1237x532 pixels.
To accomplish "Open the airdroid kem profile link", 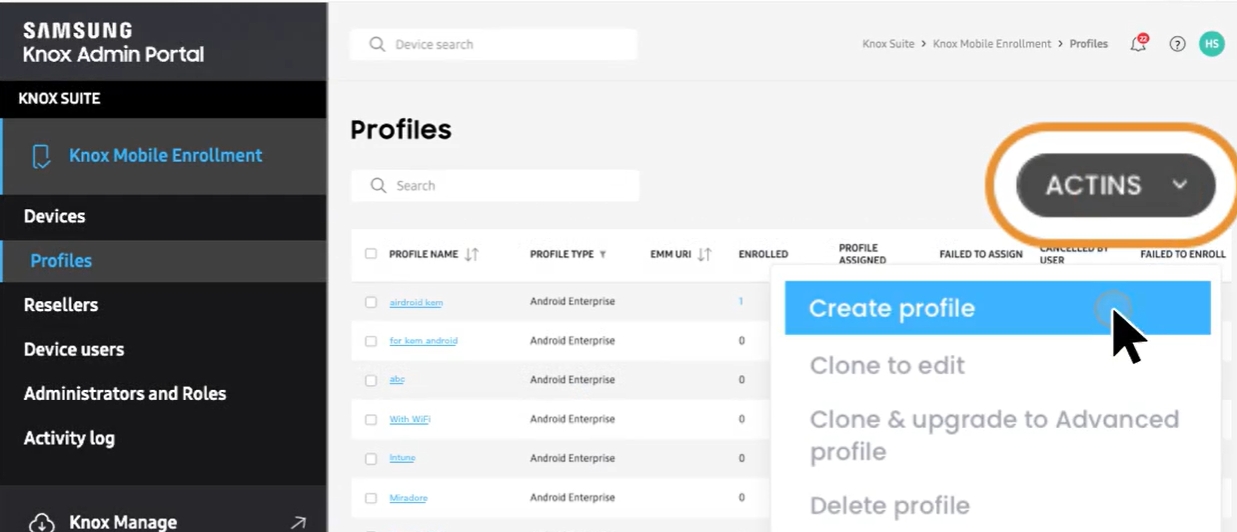I will point(416,302).
